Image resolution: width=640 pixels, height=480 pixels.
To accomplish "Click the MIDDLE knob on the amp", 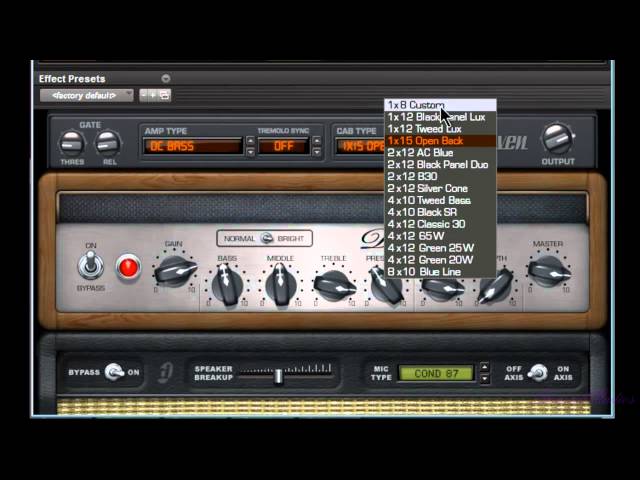I will (280, 286).
